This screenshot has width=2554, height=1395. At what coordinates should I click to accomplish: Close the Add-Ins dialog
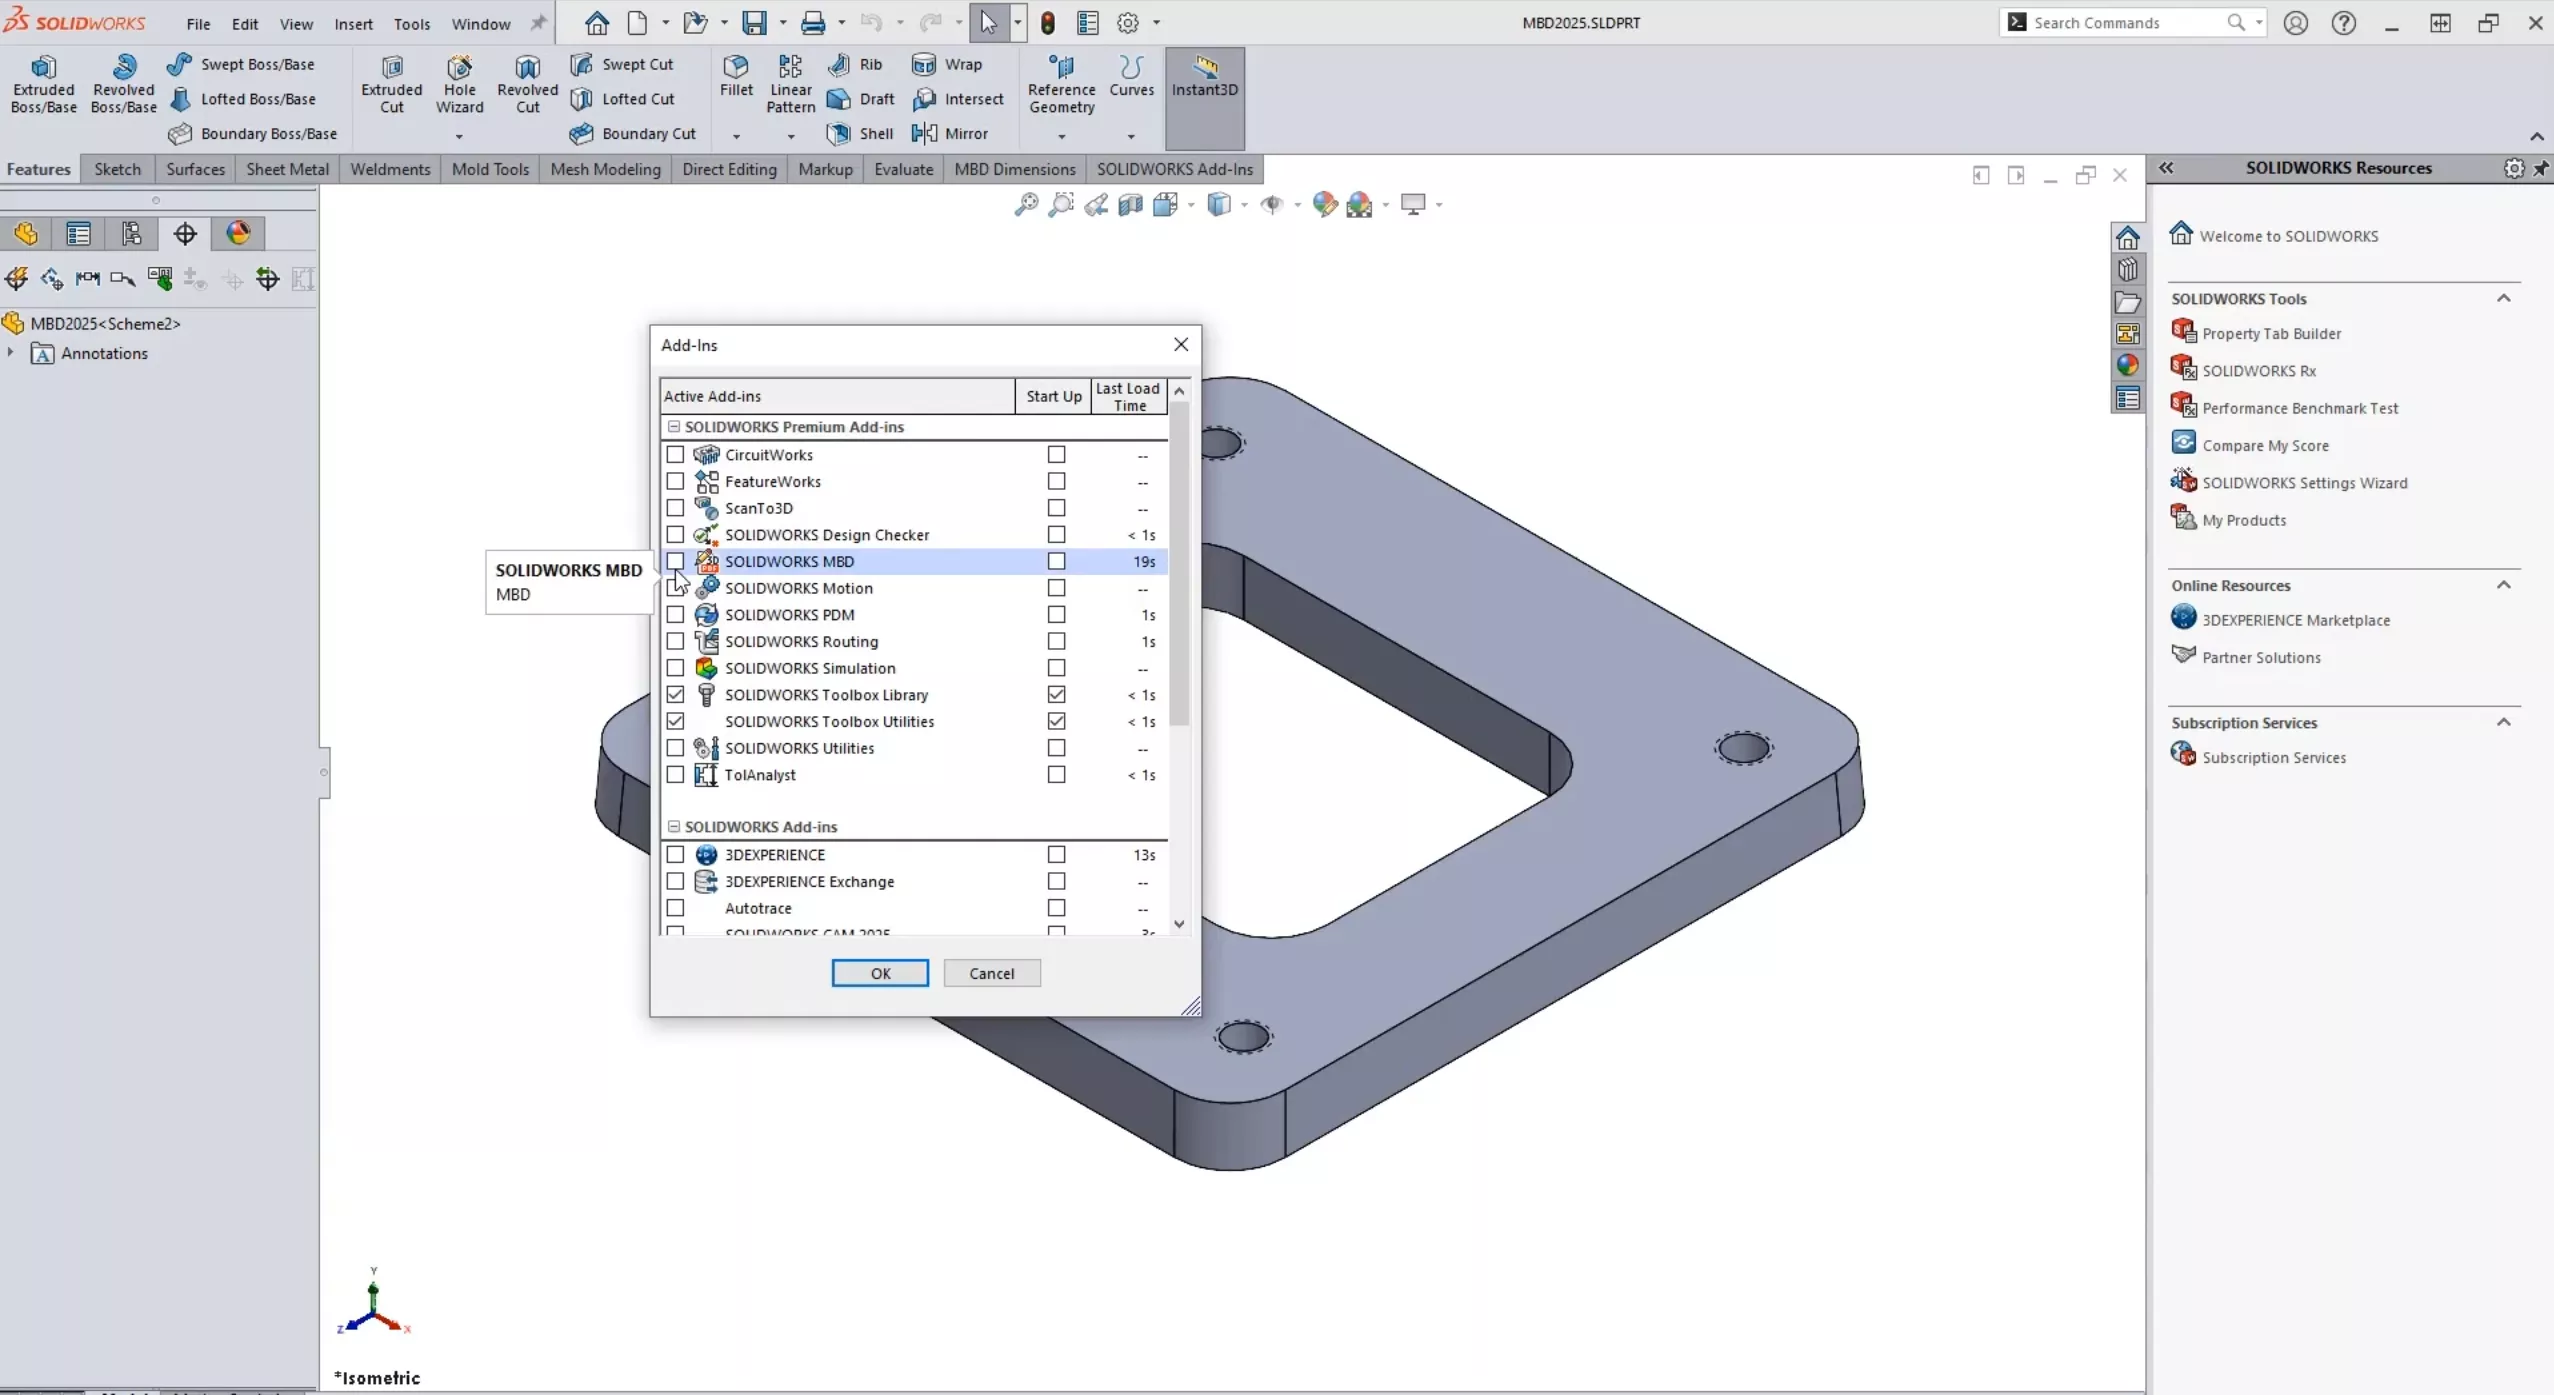(1181, 344)
